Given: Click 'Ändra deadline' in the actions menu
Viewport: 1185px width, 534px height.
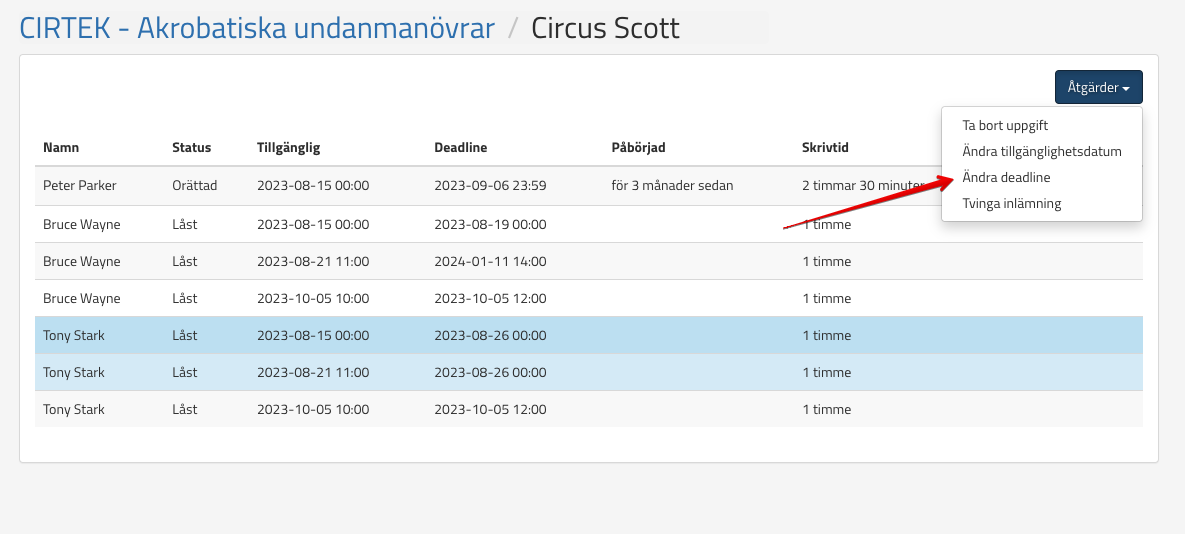Looking at the screenshot, I should tap(1005, 177).
